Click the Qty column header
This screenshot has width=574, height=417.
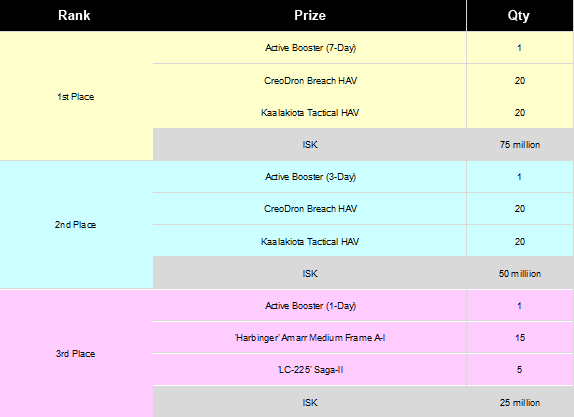(x=520, y=15)
